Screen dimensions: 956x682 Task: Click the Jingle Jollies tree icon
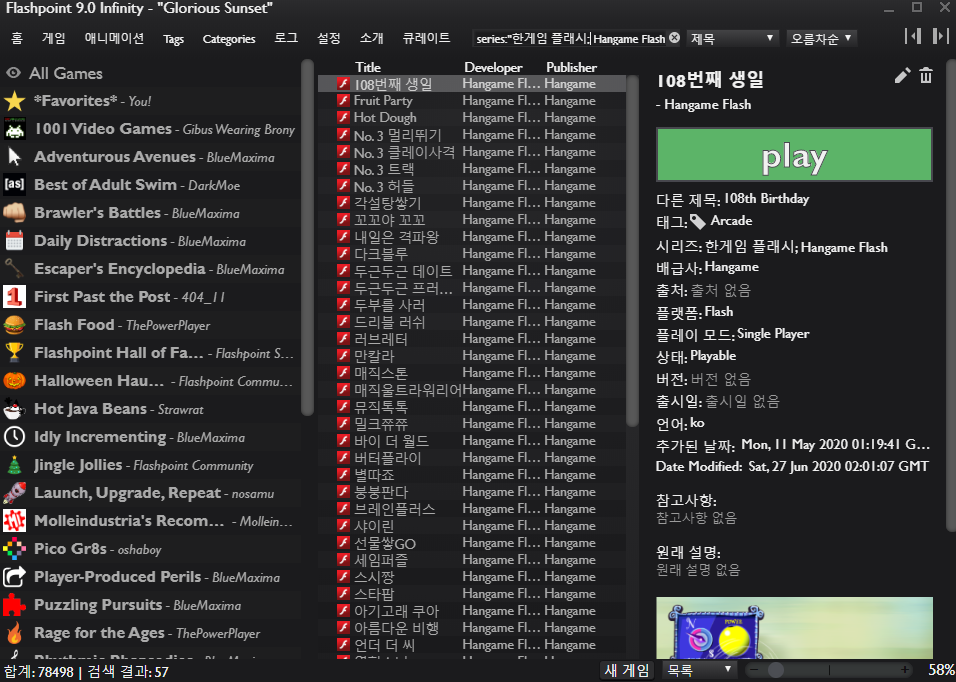(15, 465)
